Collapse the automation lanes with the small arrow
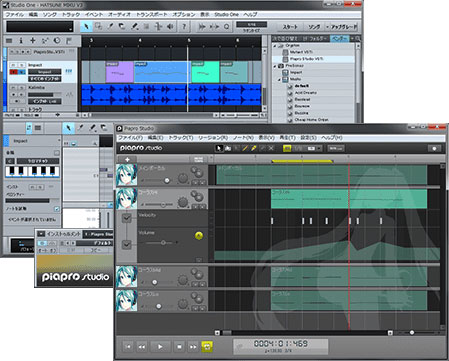The image size is (449, 361). point(199,259)
